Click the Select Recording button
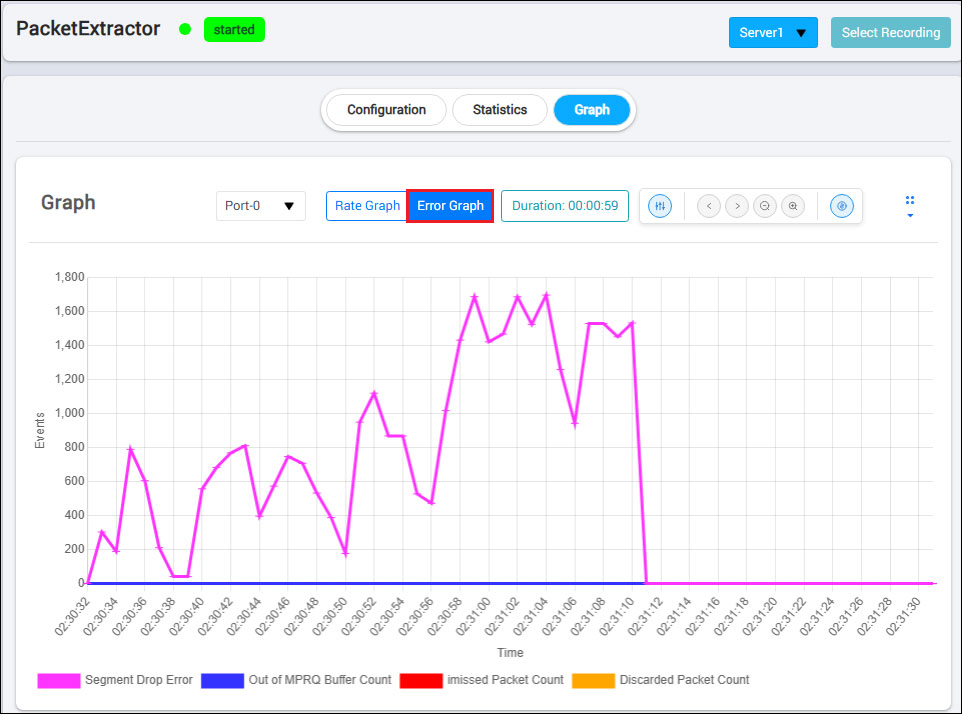 [x=890, y=32]
